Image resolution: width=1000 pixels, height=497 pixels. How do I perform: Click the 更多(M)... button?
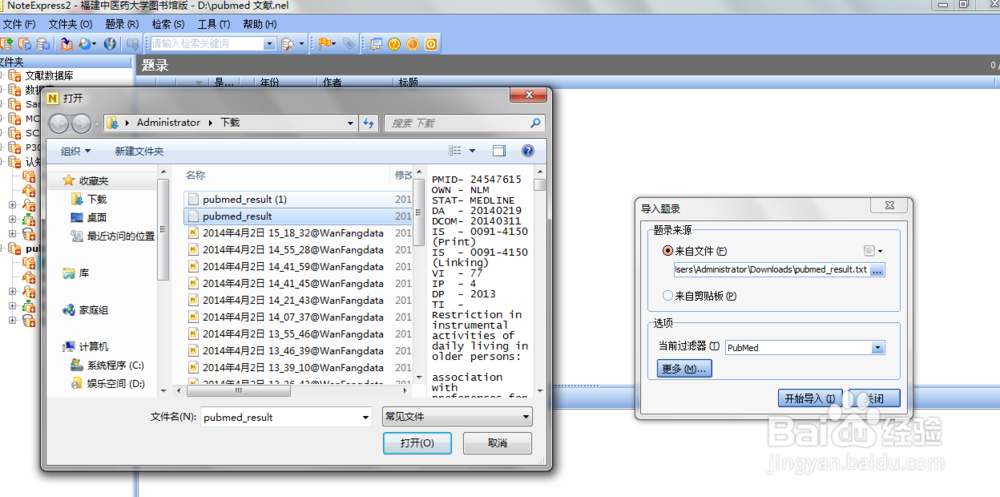(684, 369)
